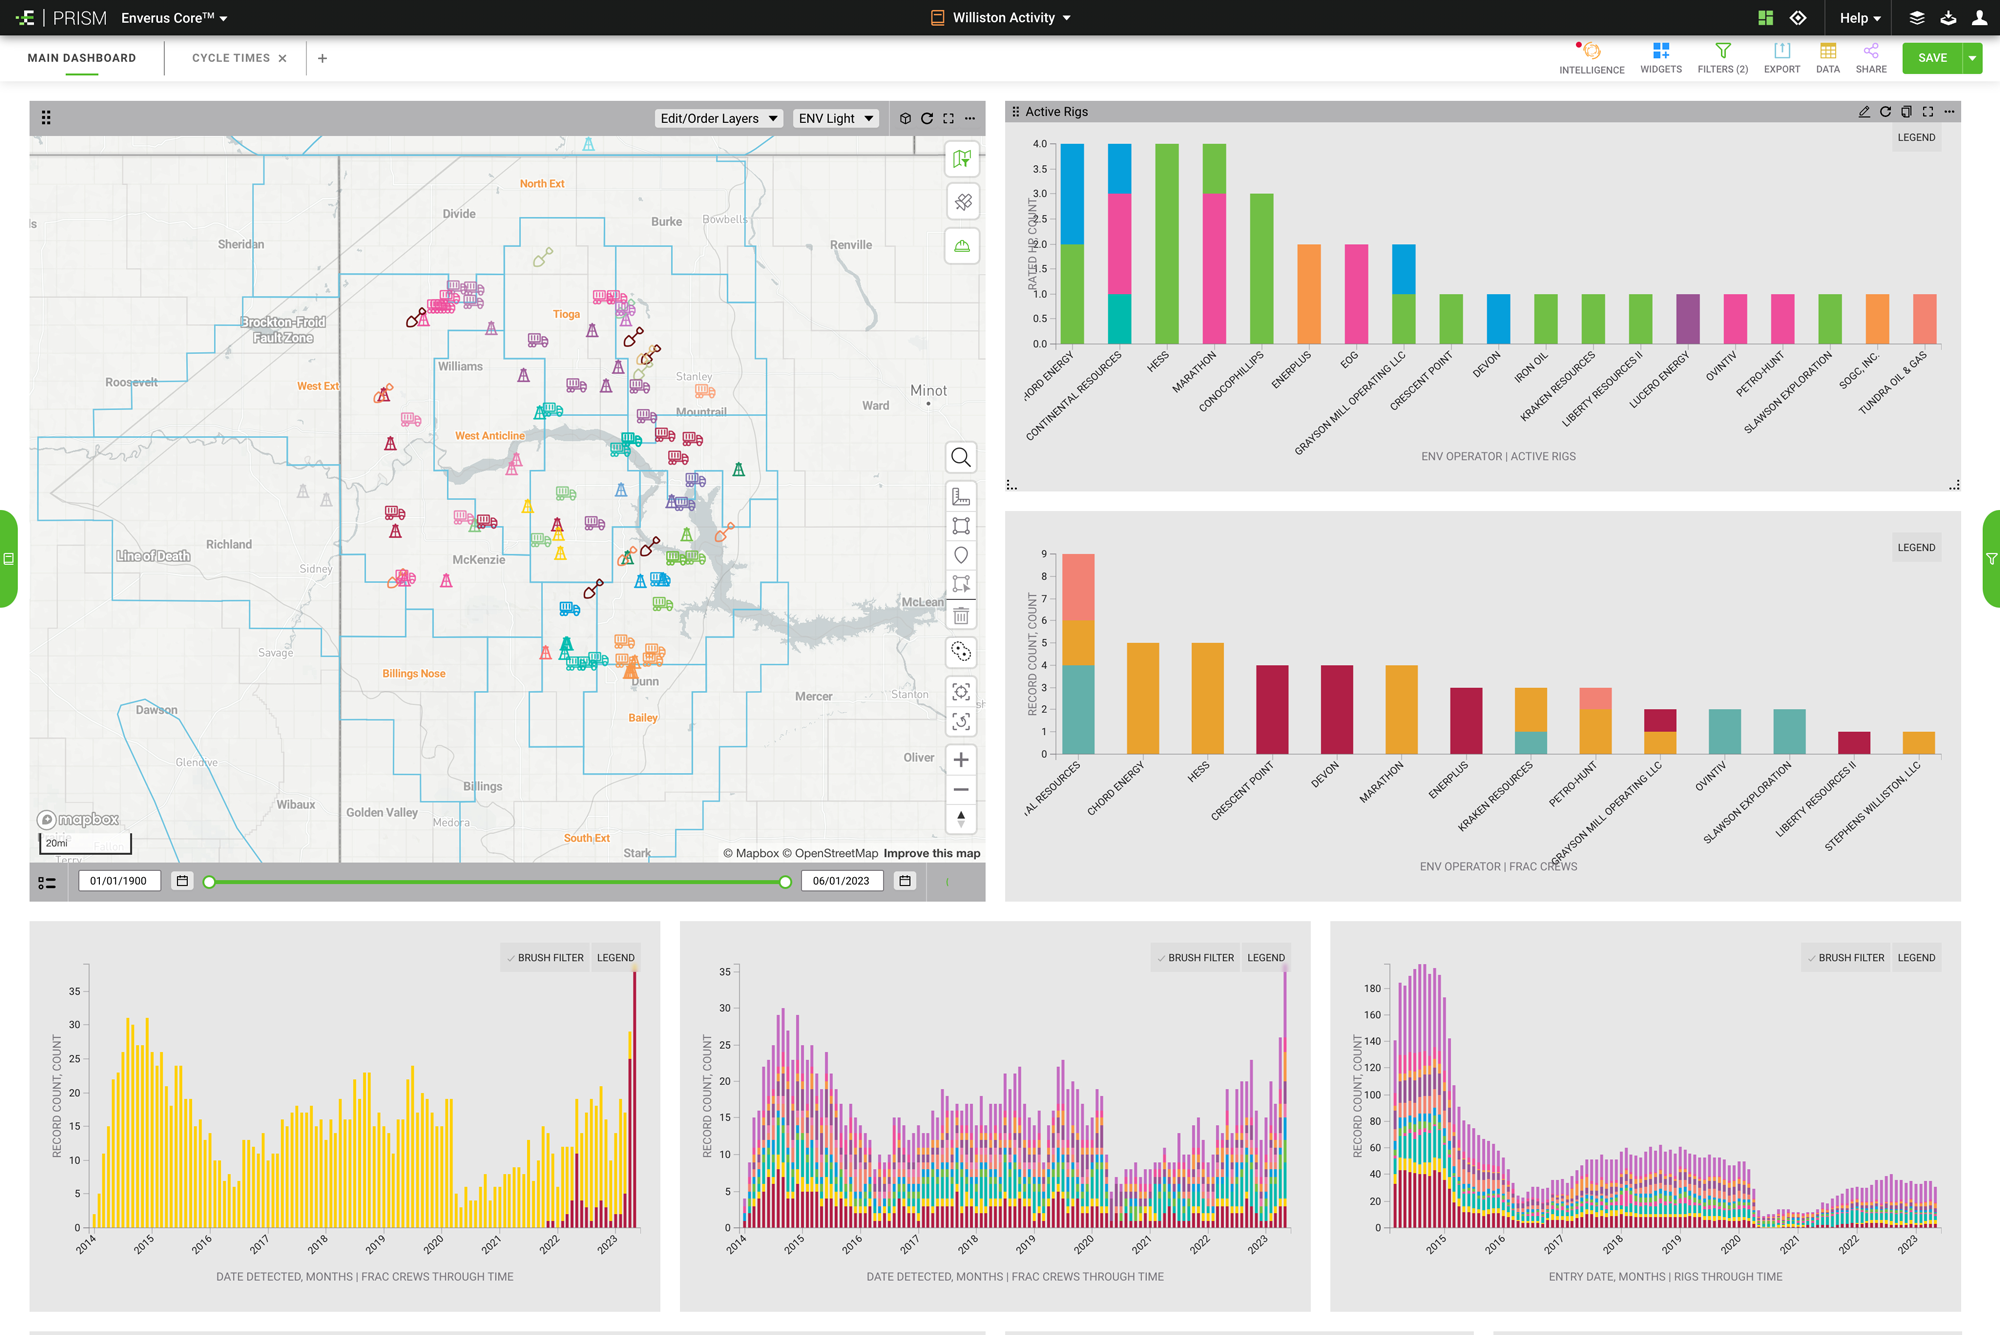Toggle the timeline legend list icon
2000x1335 pixels.
point(47,882)
